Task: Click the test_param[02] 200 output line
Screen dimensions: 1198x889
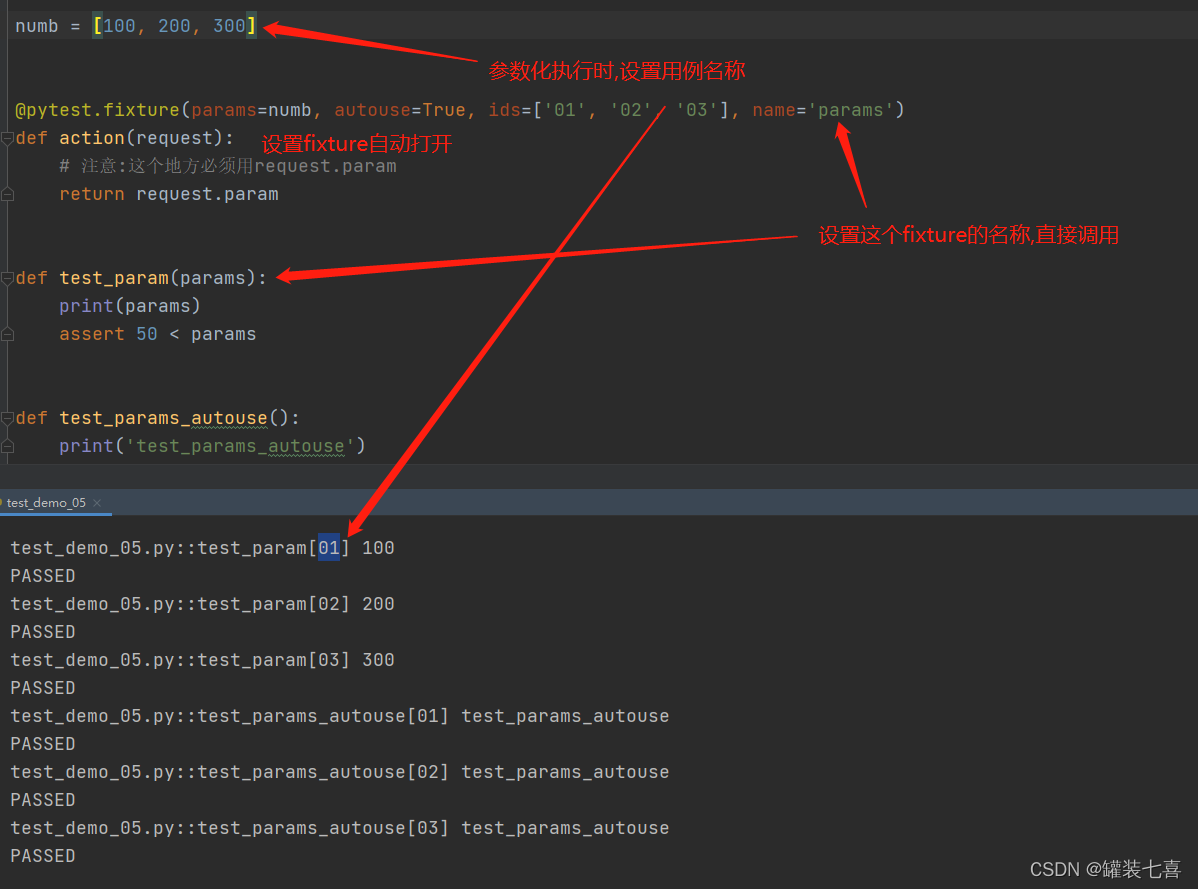Action: [202, 604]
